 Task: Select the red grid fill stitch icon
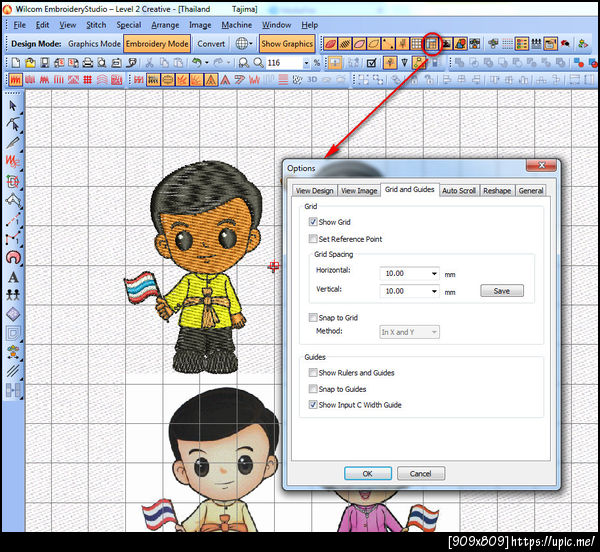point(88,80)
